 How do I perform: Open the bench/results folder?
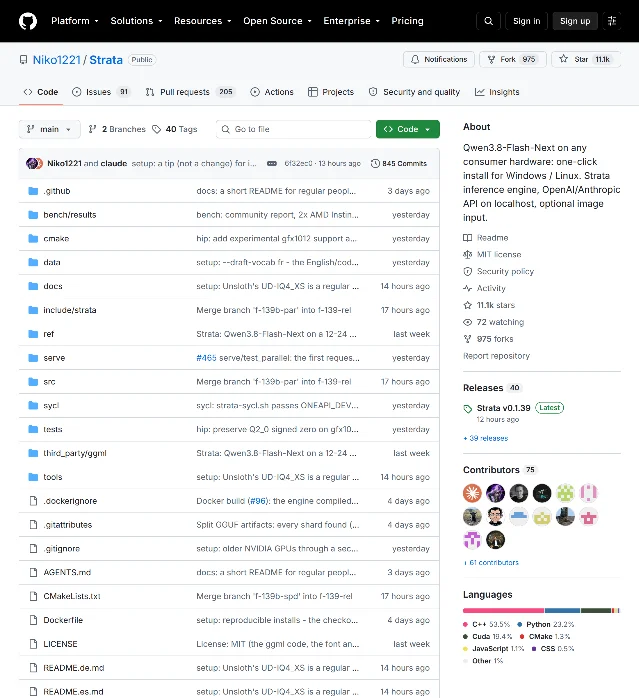70,215
